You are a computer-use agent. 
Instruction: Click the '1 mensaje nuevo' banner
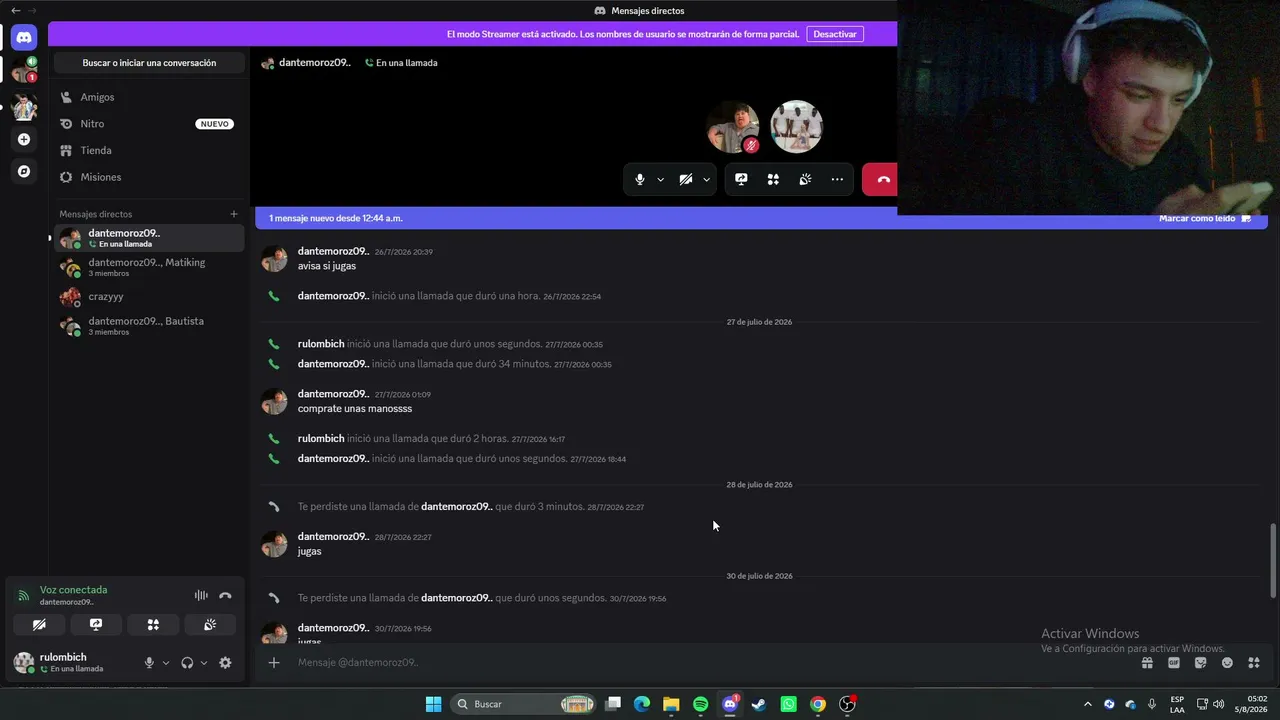coord(336,218)
